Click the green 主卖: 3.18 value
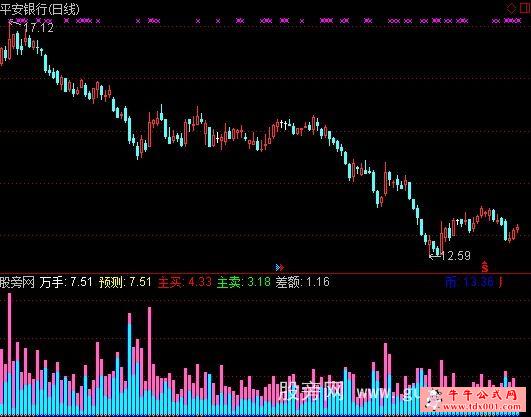Screen dimensions: 531x417 [243, 282]
